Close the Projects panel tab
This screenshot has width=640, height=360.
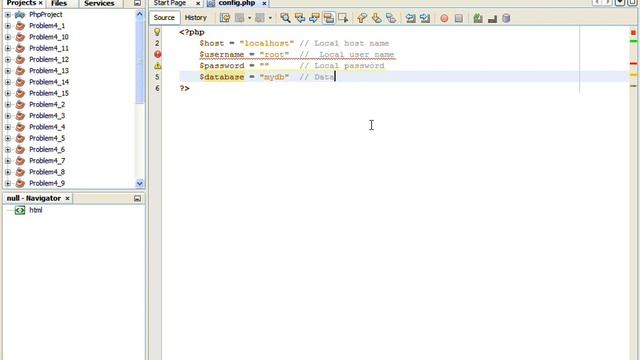[x=41, y=3]
